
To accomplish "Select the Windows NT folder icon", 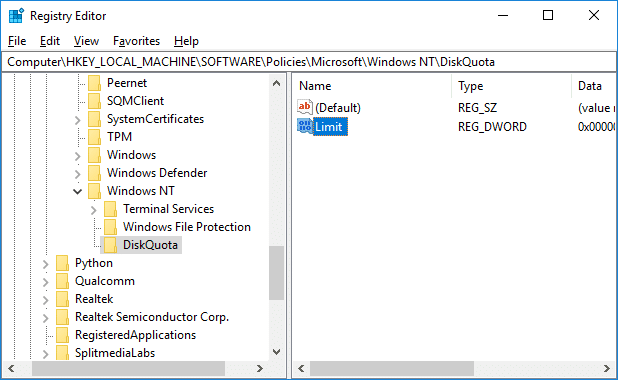I will pos(95,191).
